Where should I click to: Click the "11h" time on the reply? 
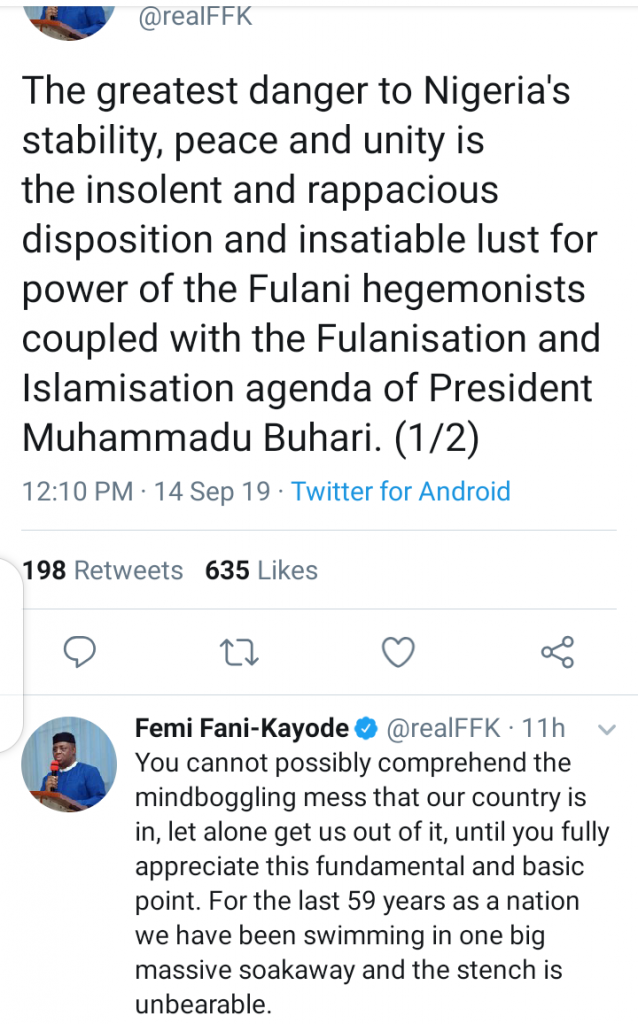pos(544,730)
